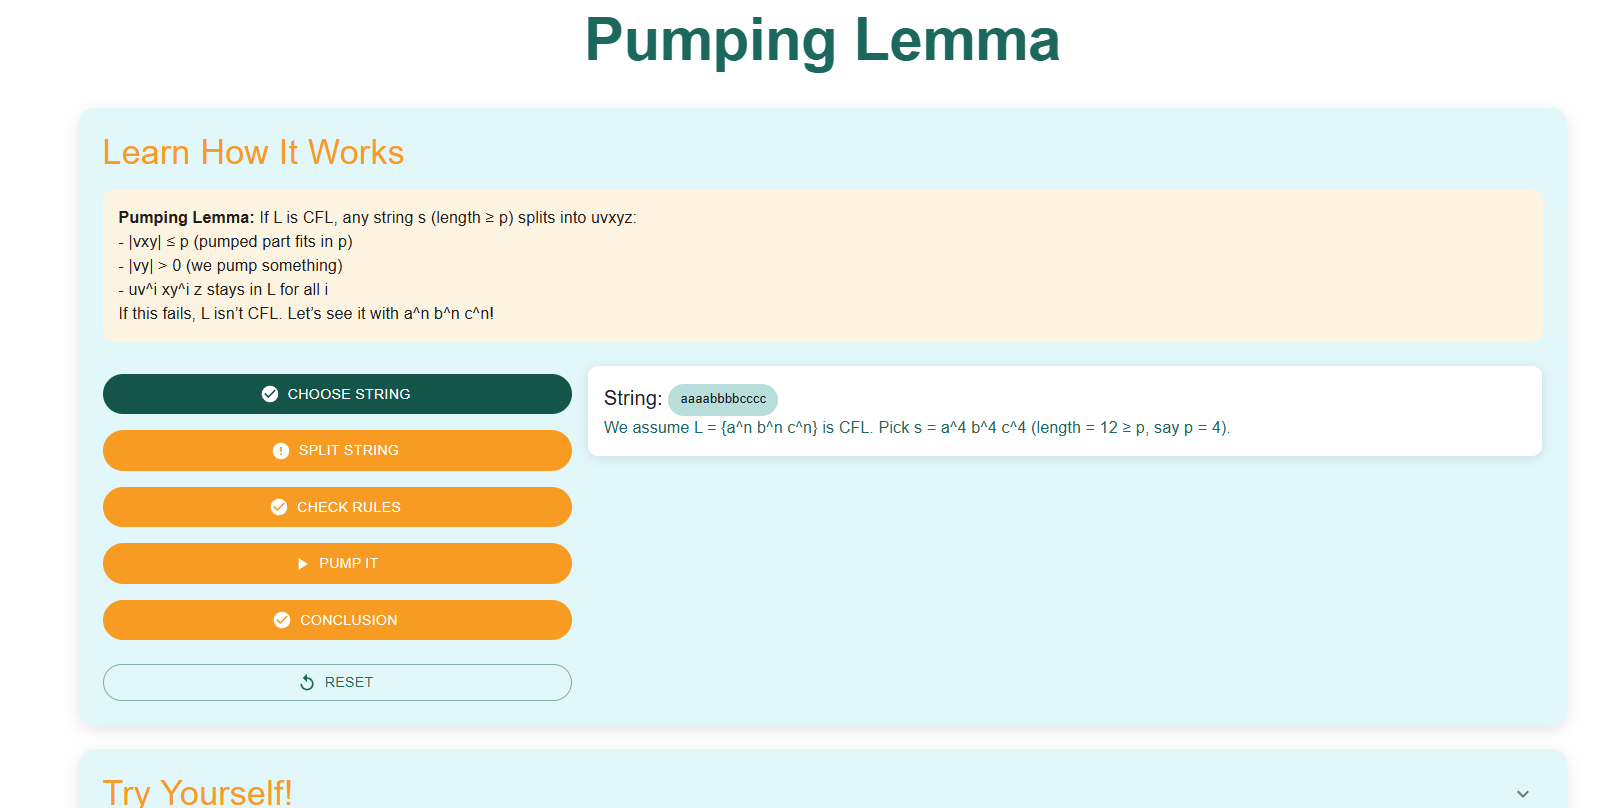
Task: Click the circular arrow Reset icon
Action: click(x=307, y=682)
